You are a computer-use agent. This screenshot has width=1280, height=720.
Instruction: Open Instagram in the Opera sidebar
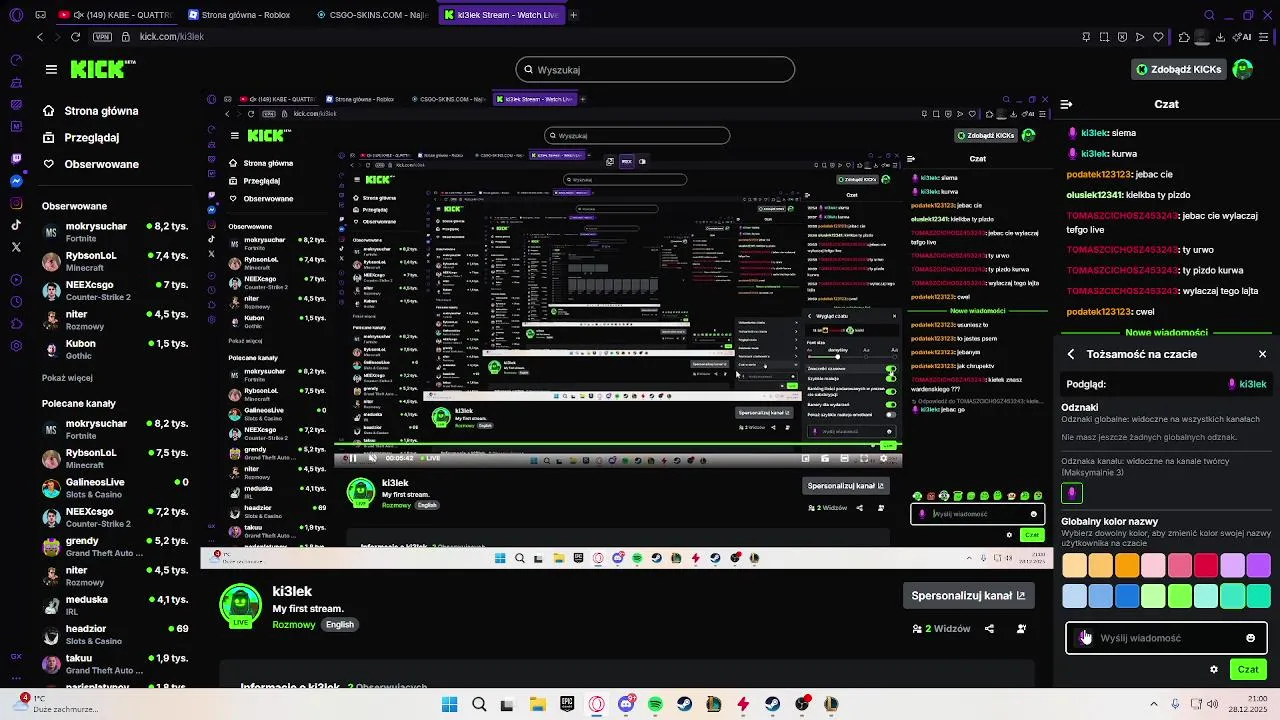point(16,203)
